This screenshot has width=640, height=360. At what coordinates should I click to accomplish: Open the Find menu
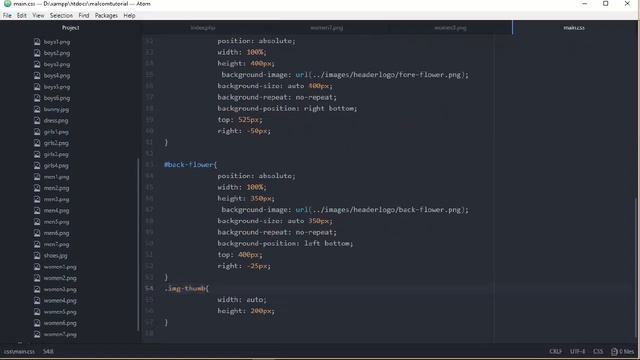pyautogui.click(x=84, y=16)
